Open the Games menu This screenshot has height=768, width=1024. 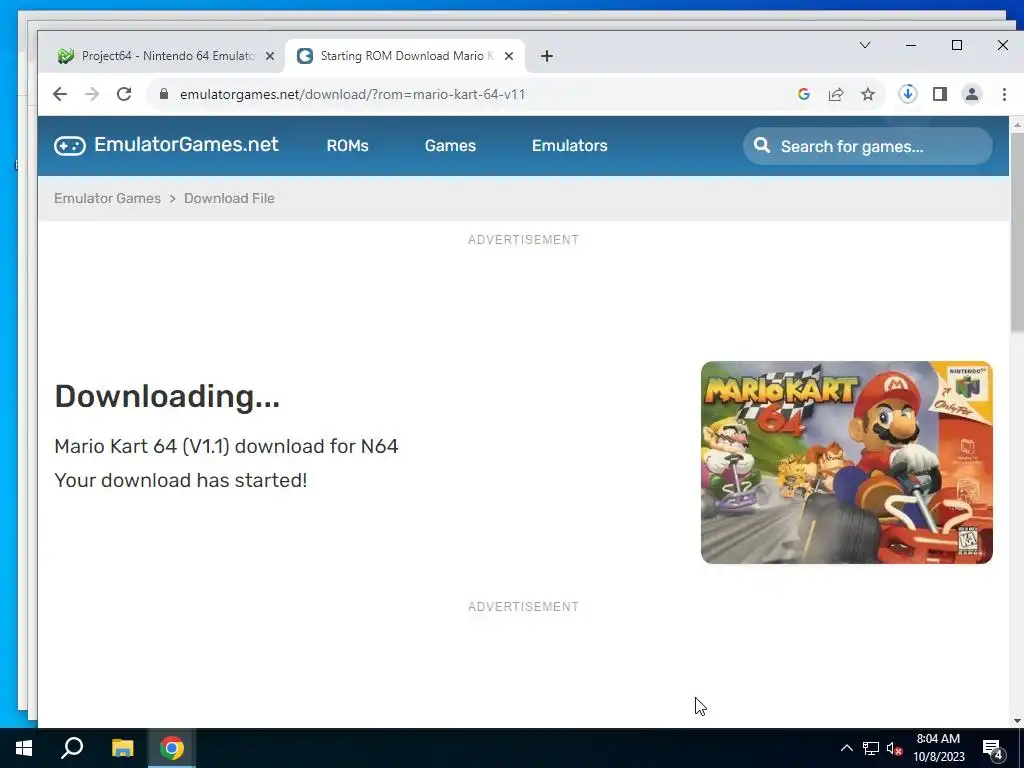[x=450, y=146]
